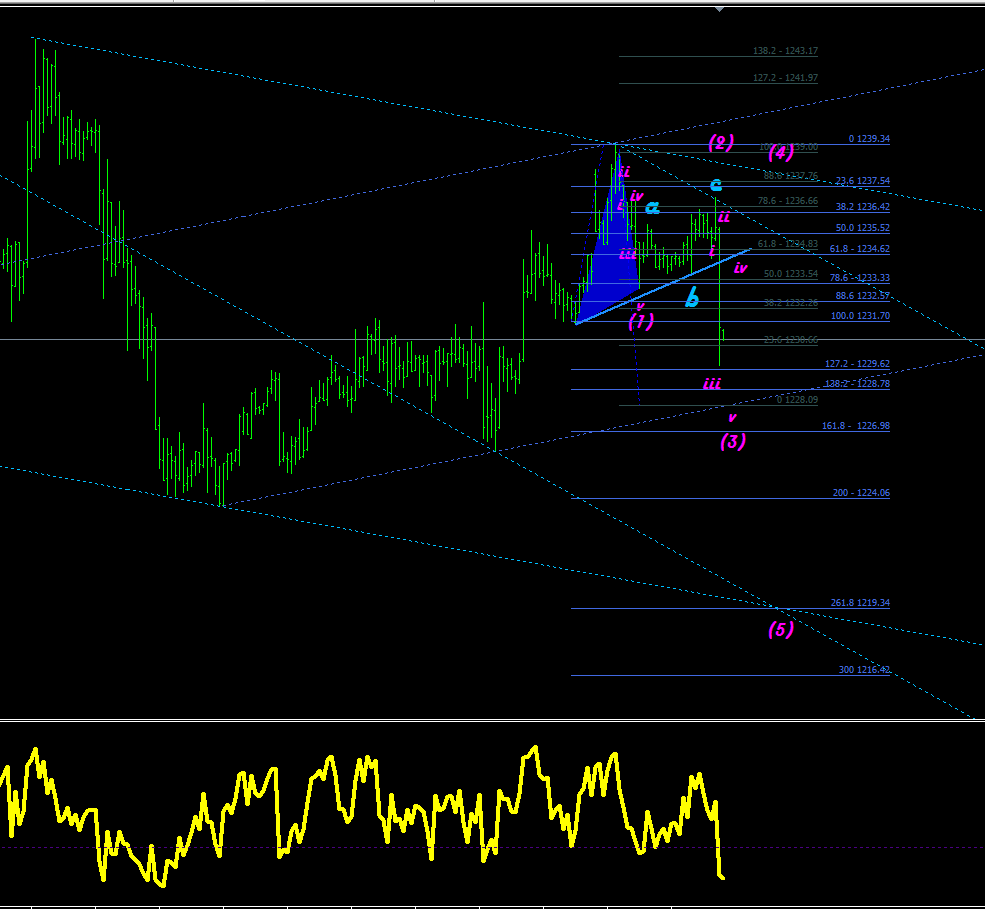Click the '50.0 1235.52' retracement label
The image size is (985, 909).
(x=863, y=228)
